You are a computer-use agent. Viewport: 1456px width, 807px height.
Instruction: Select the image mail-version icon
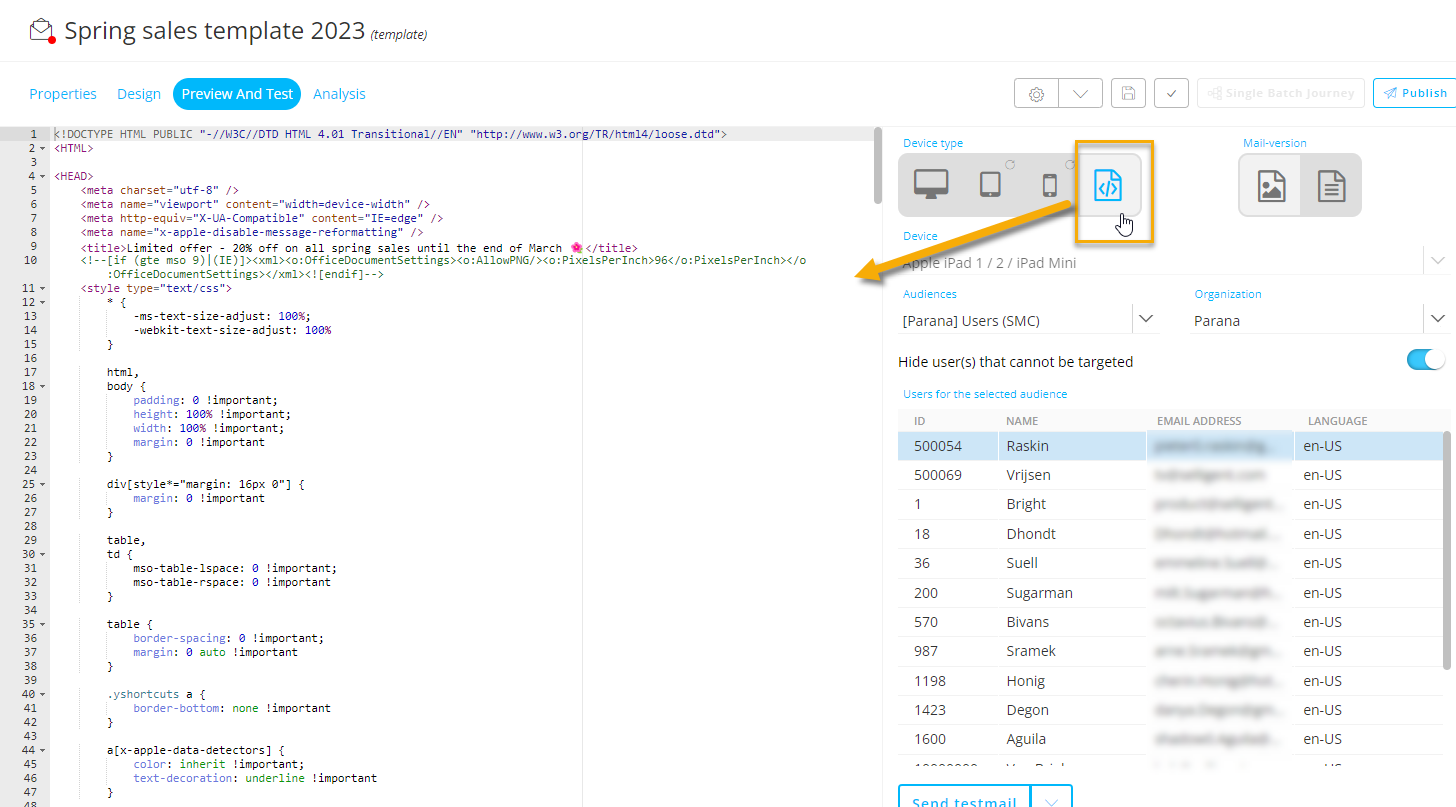[x=1271, y=186]
